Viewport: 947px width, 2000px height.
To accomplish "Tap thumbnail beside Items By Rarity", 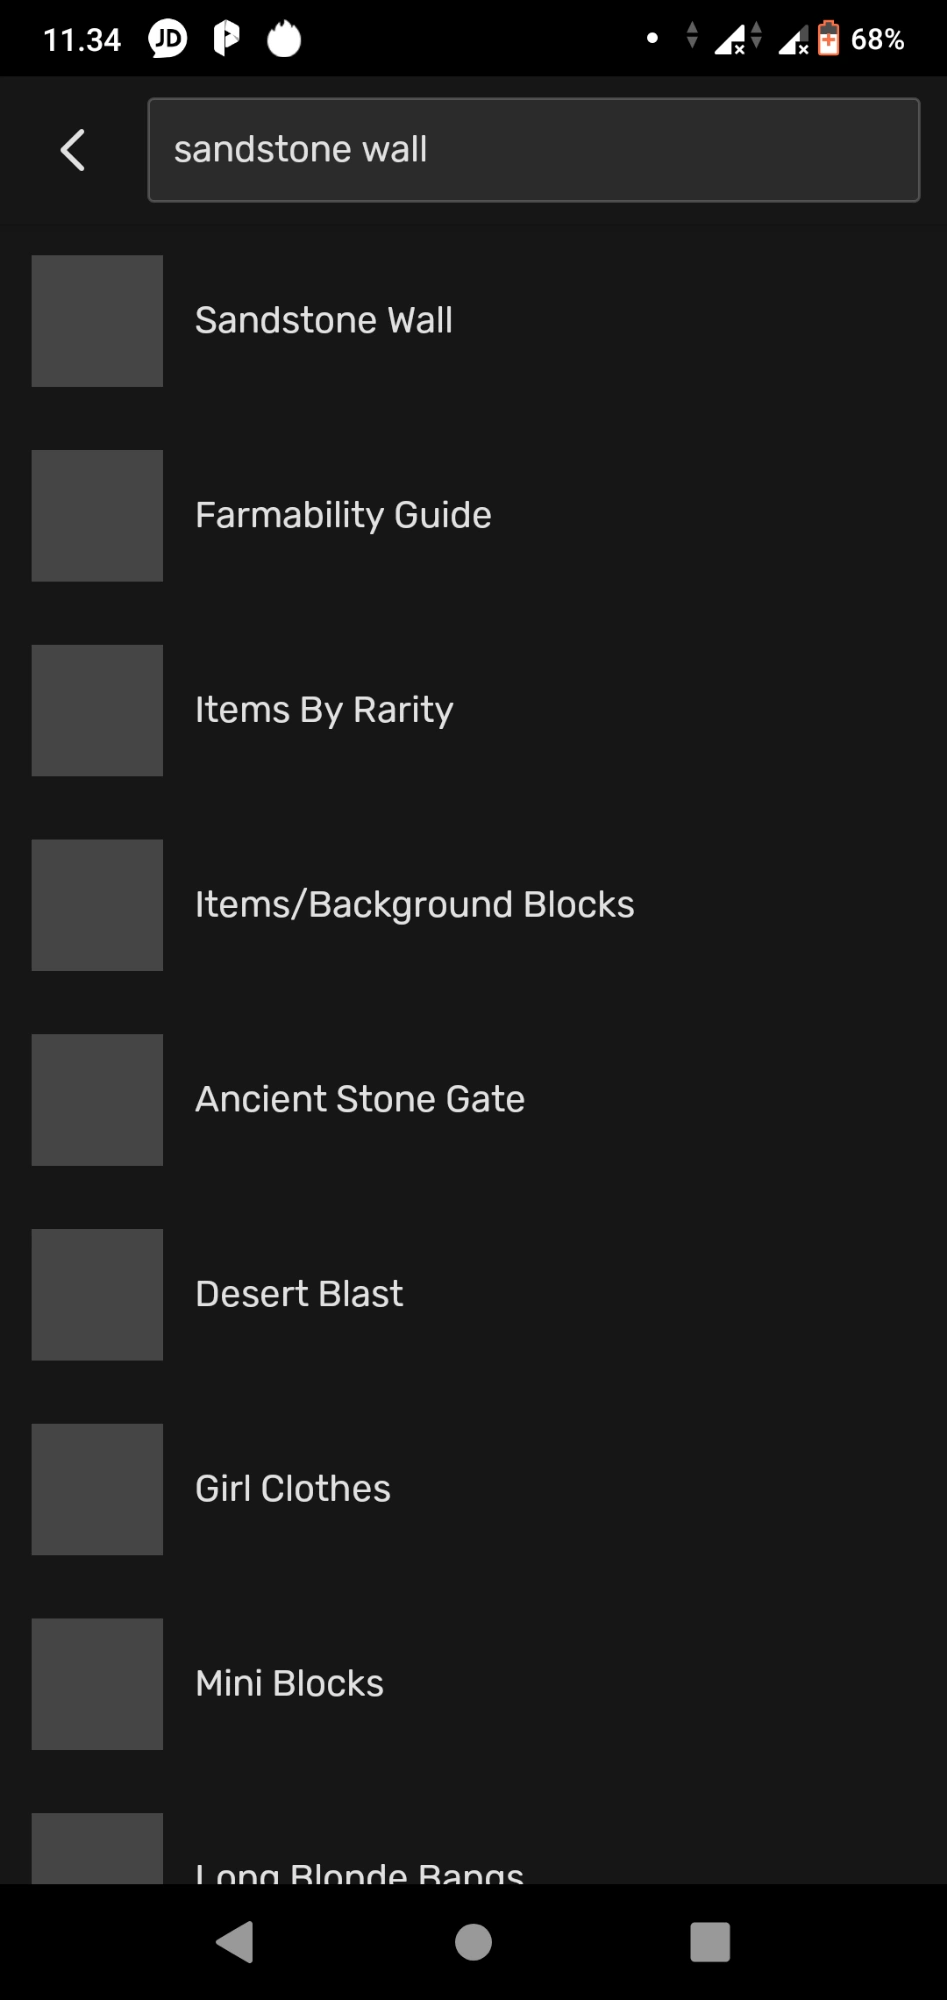I will click(97, 710).
